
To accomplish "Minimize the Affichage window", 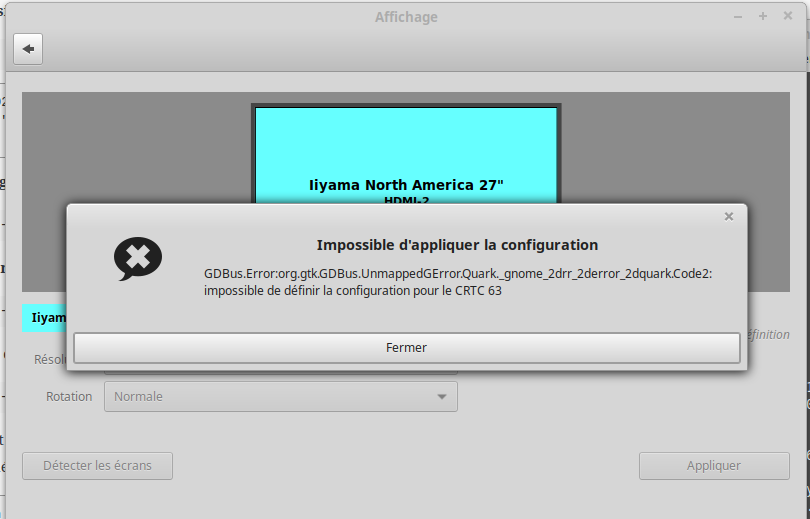I will (x=738, y=17).
